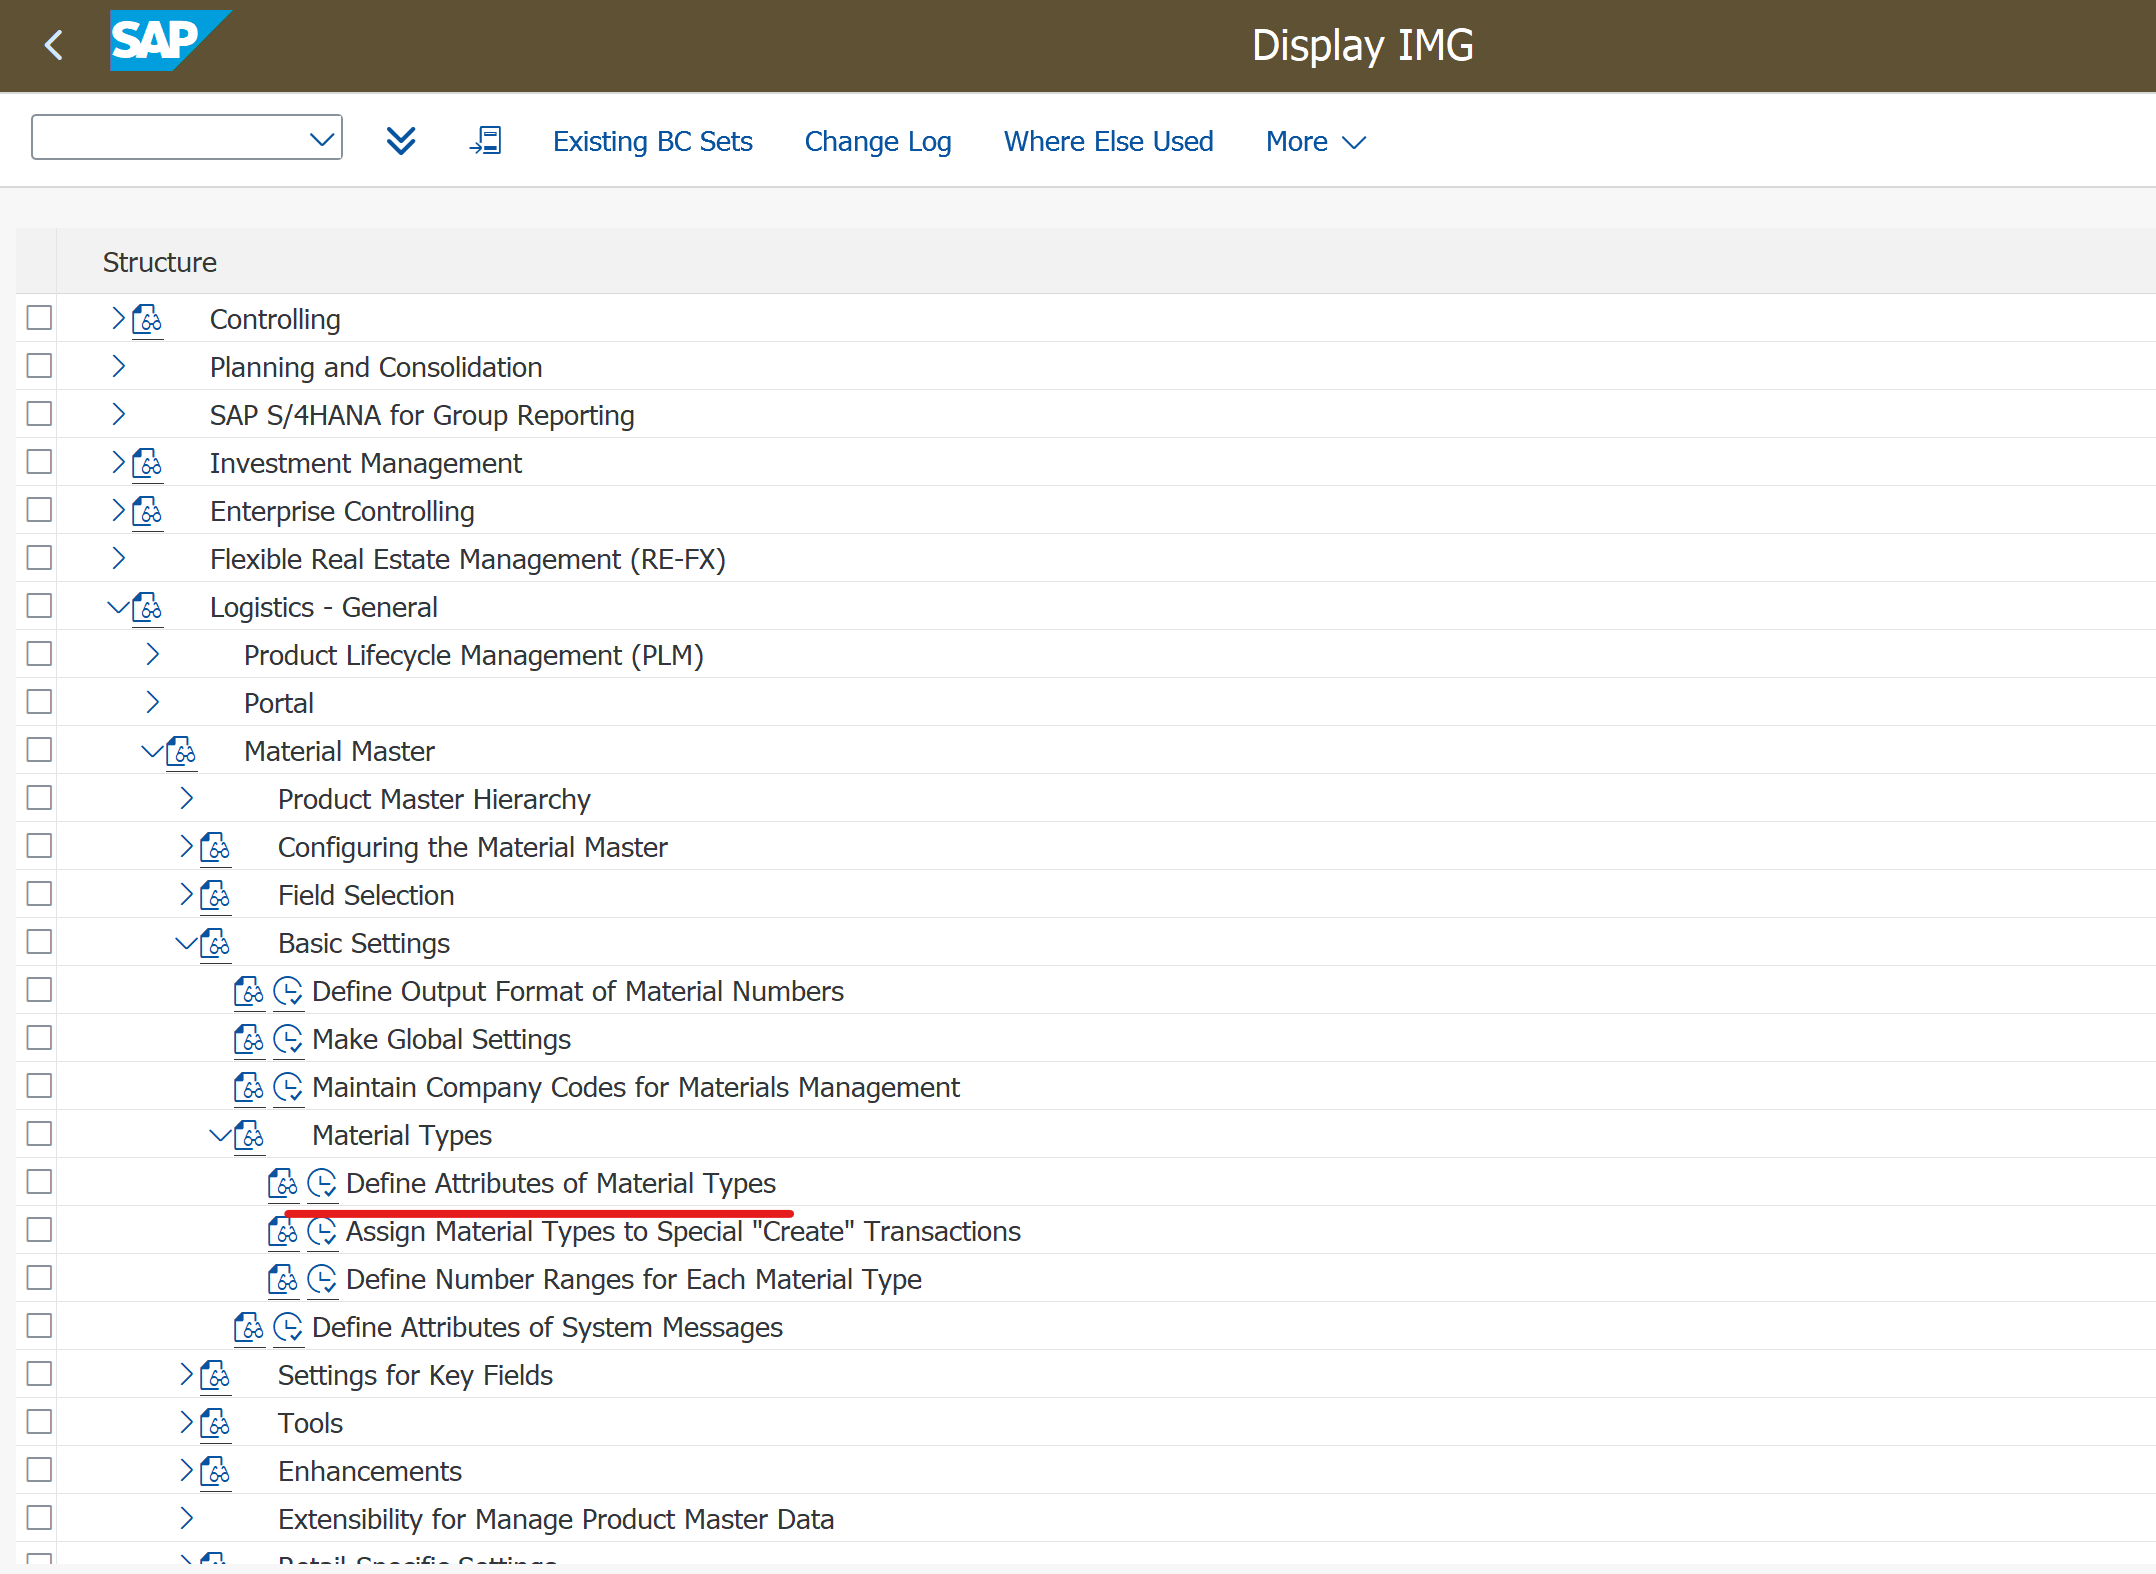The height and width of the screenshot is (1574, 2156).
Task: Collapse the Material Master node
Action: coord(152,750)
